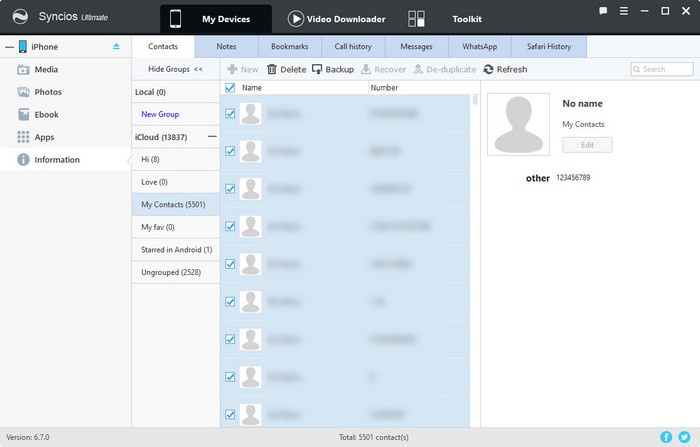Click the Edit contact button
The width and height of the screenshot is (700, 447).
(x=587, y=145)
